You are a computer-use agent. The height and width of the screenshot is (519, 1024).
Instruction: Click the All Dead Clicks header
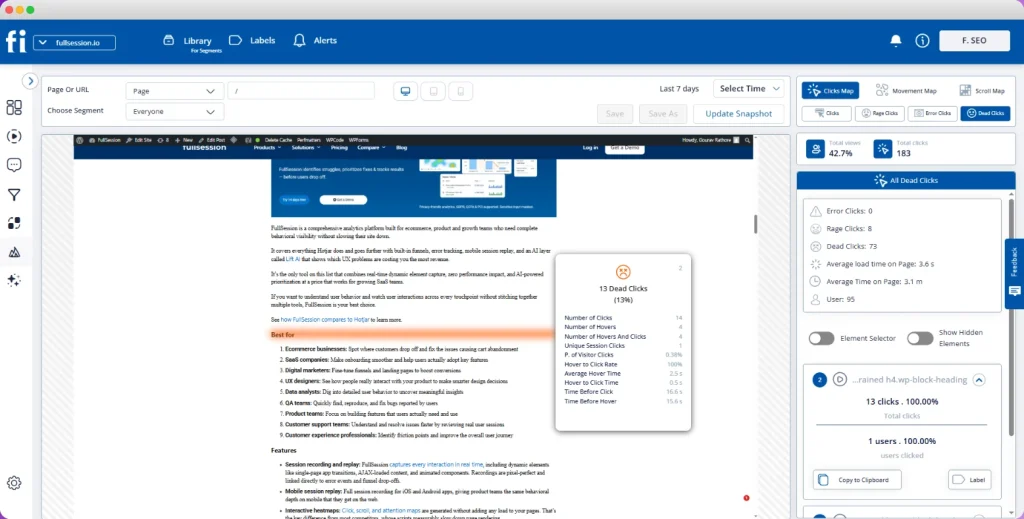click(x=906, y=181)
